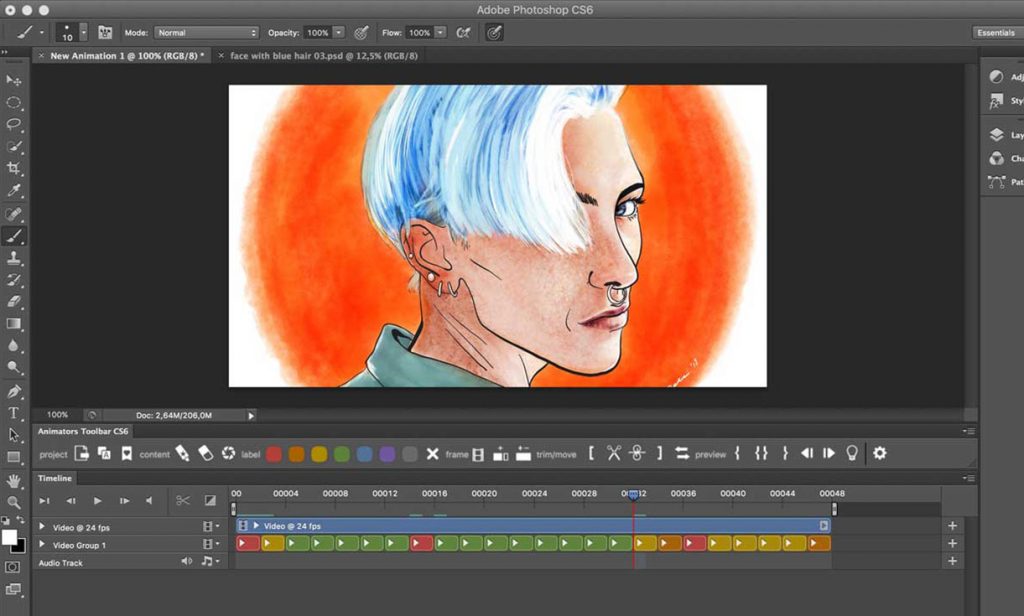Select the Type tool
Image resolution: width=1024 pixels, height=616 pixels.
click(x=14, y=412)
